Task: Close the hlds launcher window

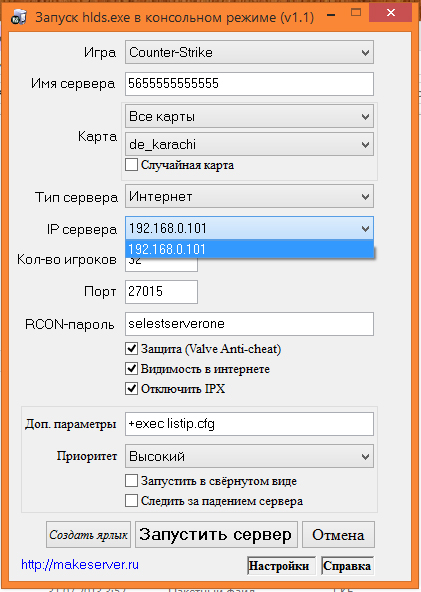Action: [x=390, y=14]
